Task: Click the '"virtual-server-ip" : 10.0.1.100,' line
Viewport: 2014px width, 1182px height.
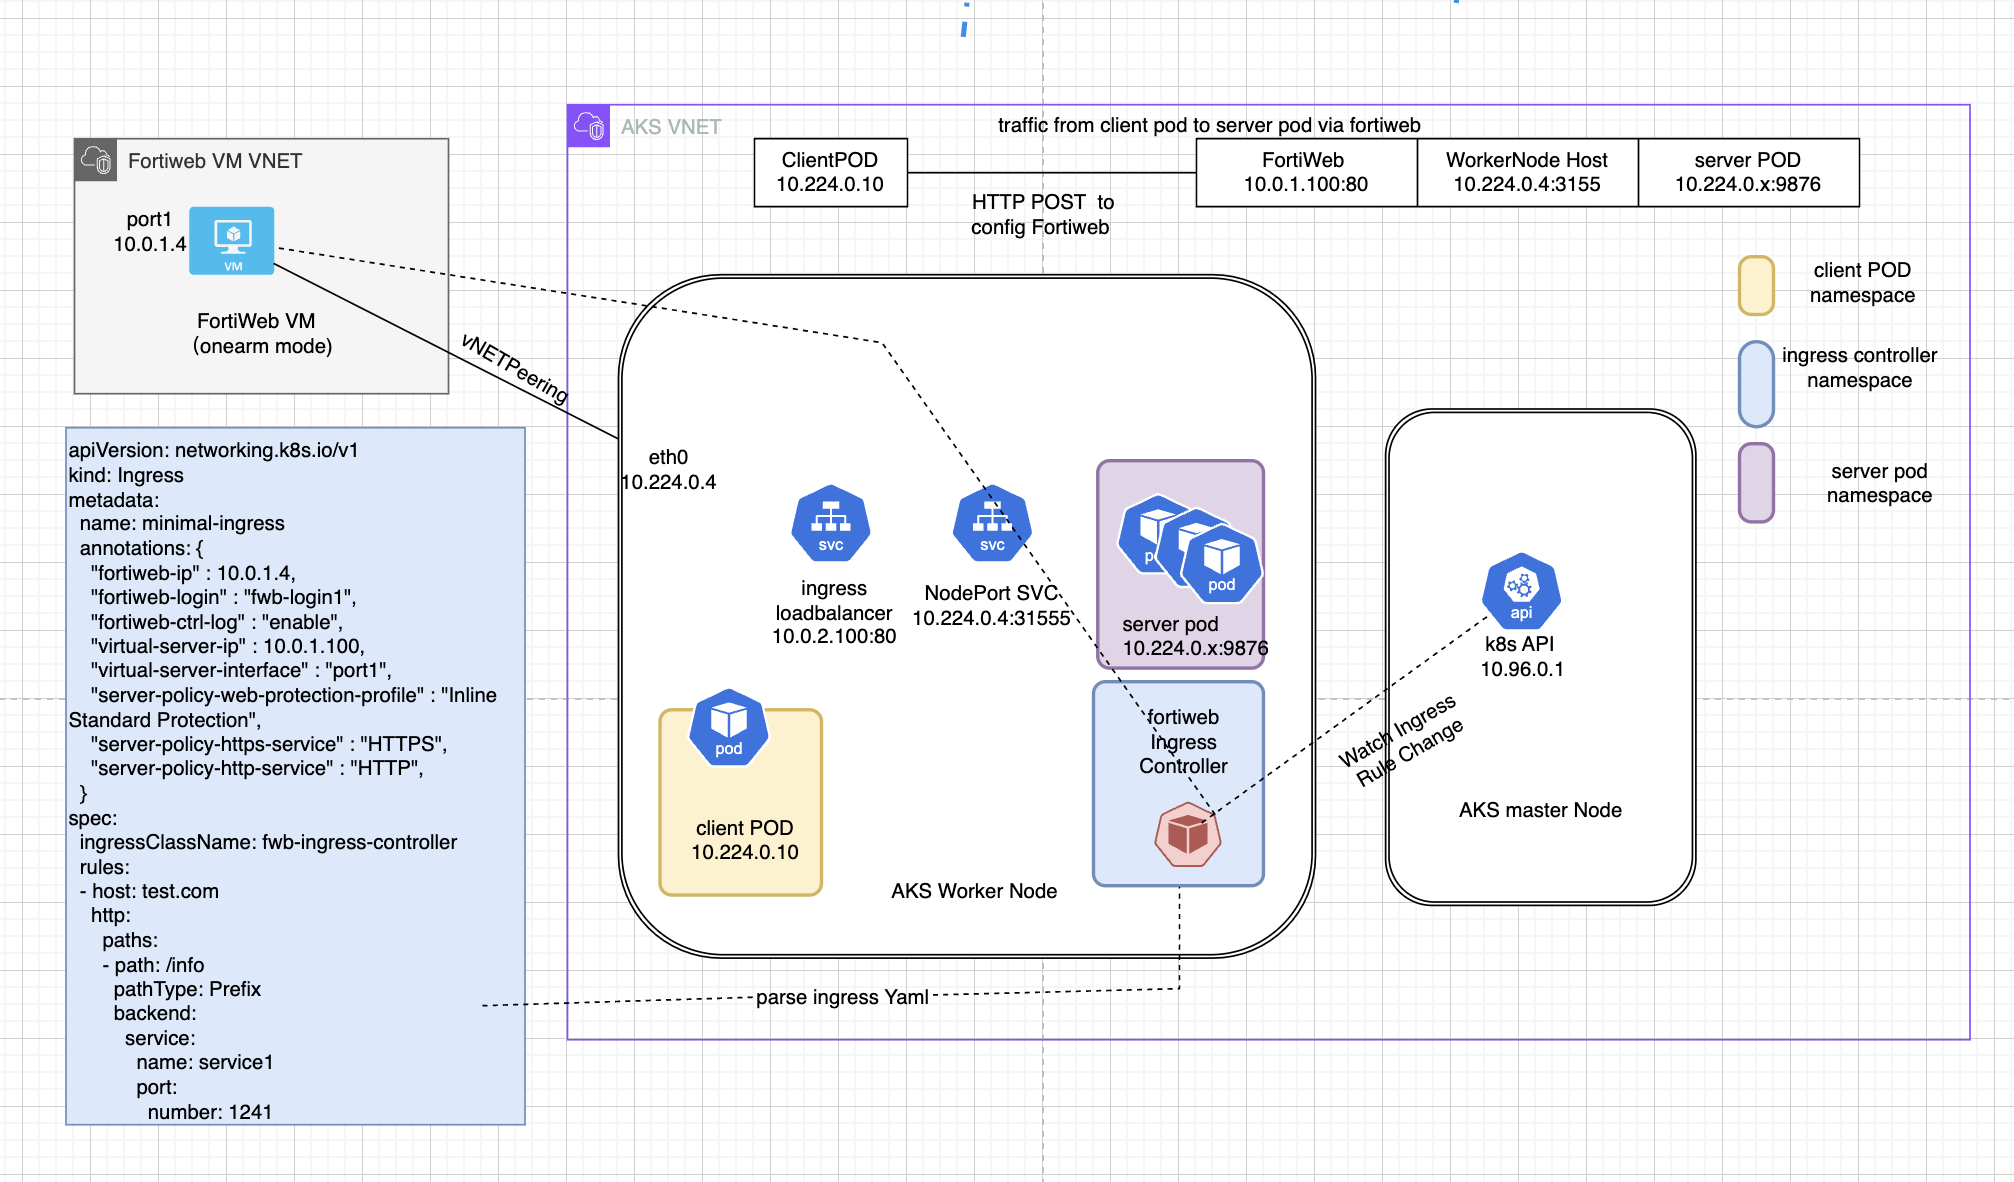Action: [228, 646]
